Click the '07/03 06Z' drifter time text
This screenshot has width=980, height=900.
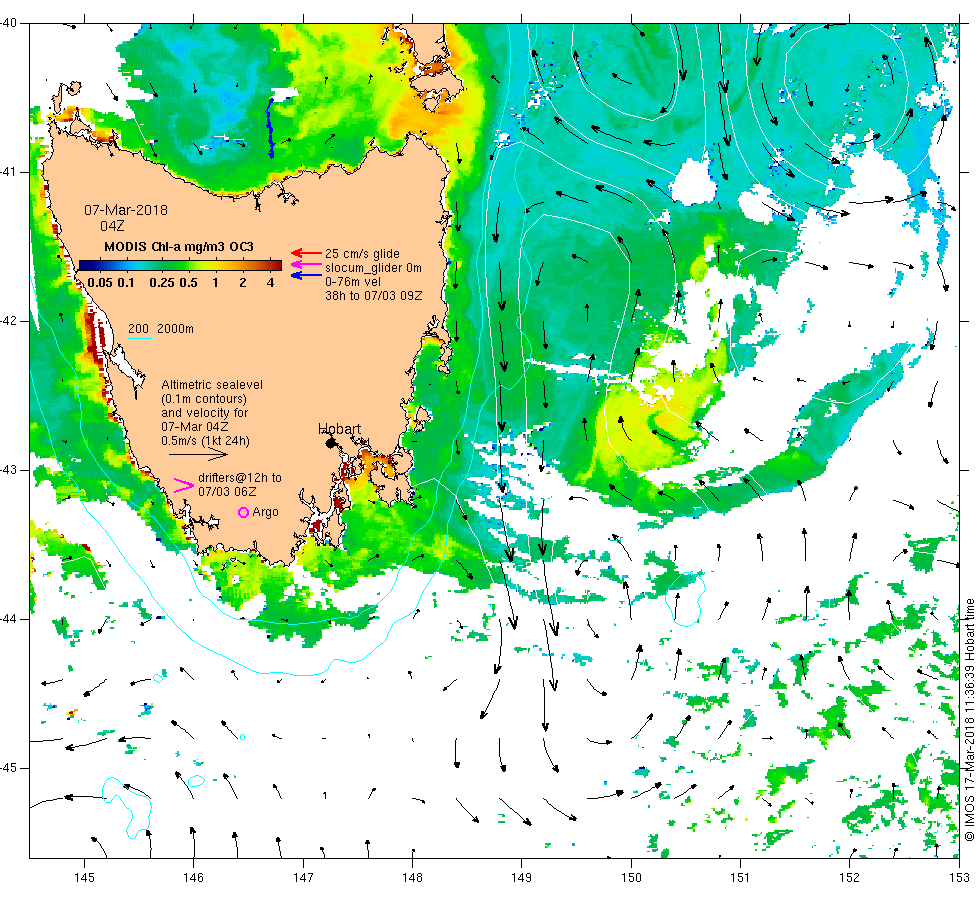pyautogui.click(x=227, y=492)
